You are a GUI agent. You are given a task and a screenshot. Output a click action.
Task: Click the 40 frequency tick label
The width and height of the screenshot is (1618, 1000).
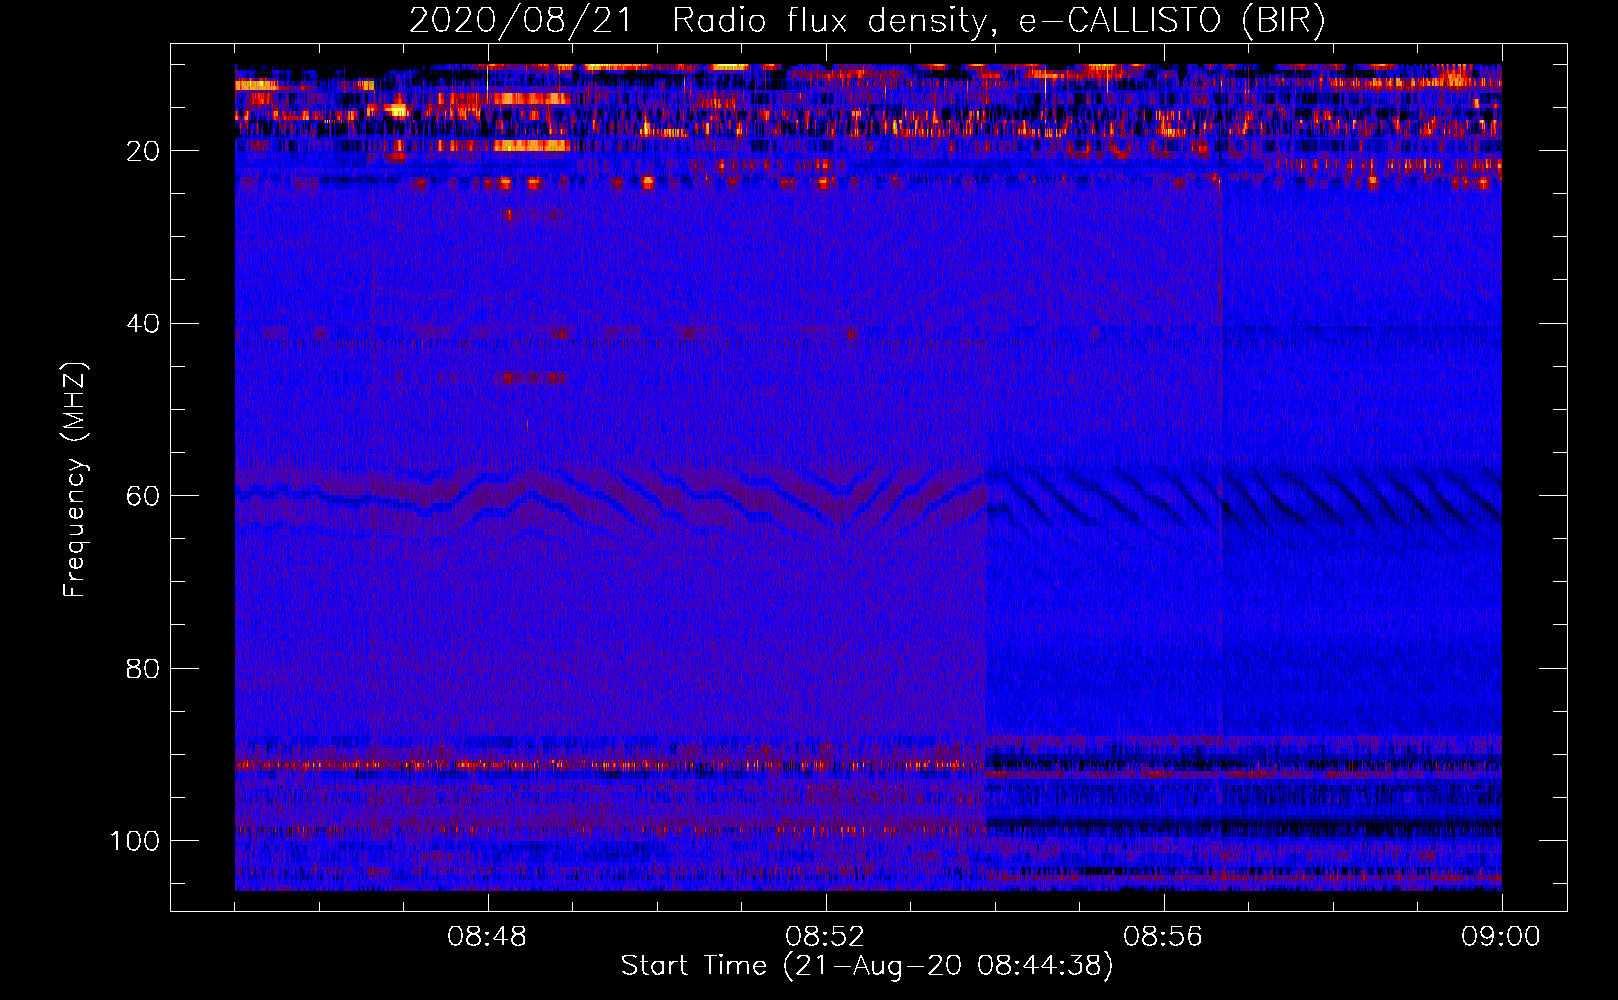143,324
